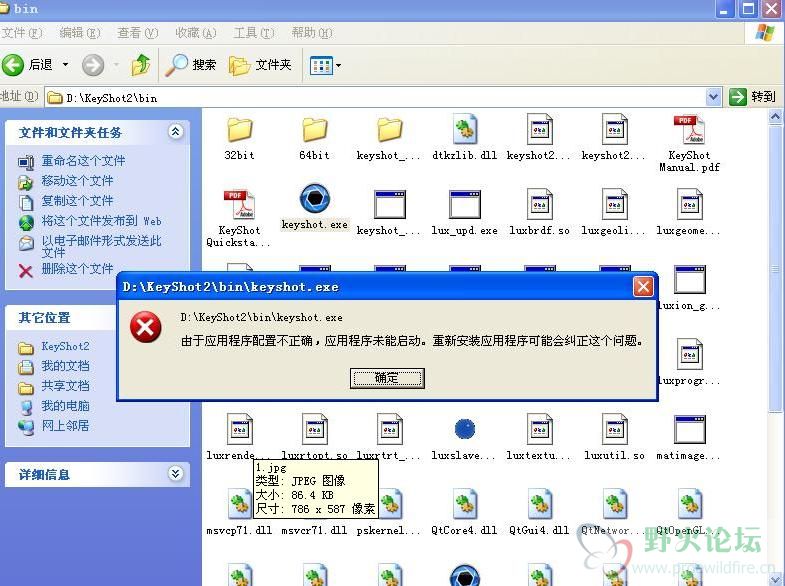This screenshot has width=785, height=586.
Task: Select pskernel... file icon
Action: coord(390,505)
